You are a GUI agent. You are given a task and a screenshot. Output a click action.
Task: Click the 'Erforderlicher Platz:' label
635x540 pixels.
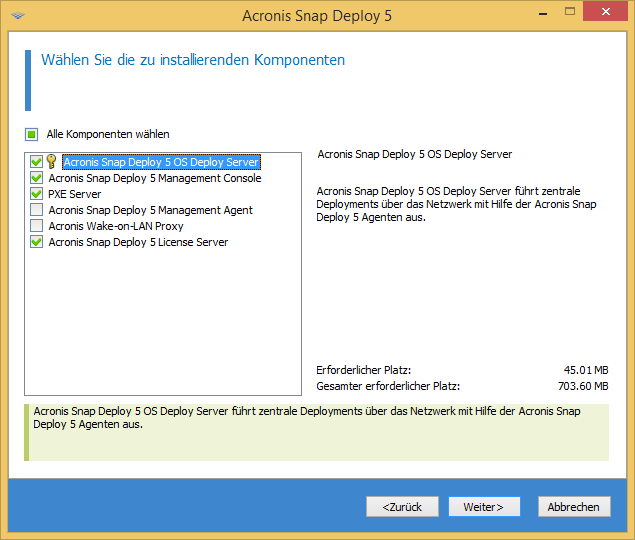[x=364, y=370]
